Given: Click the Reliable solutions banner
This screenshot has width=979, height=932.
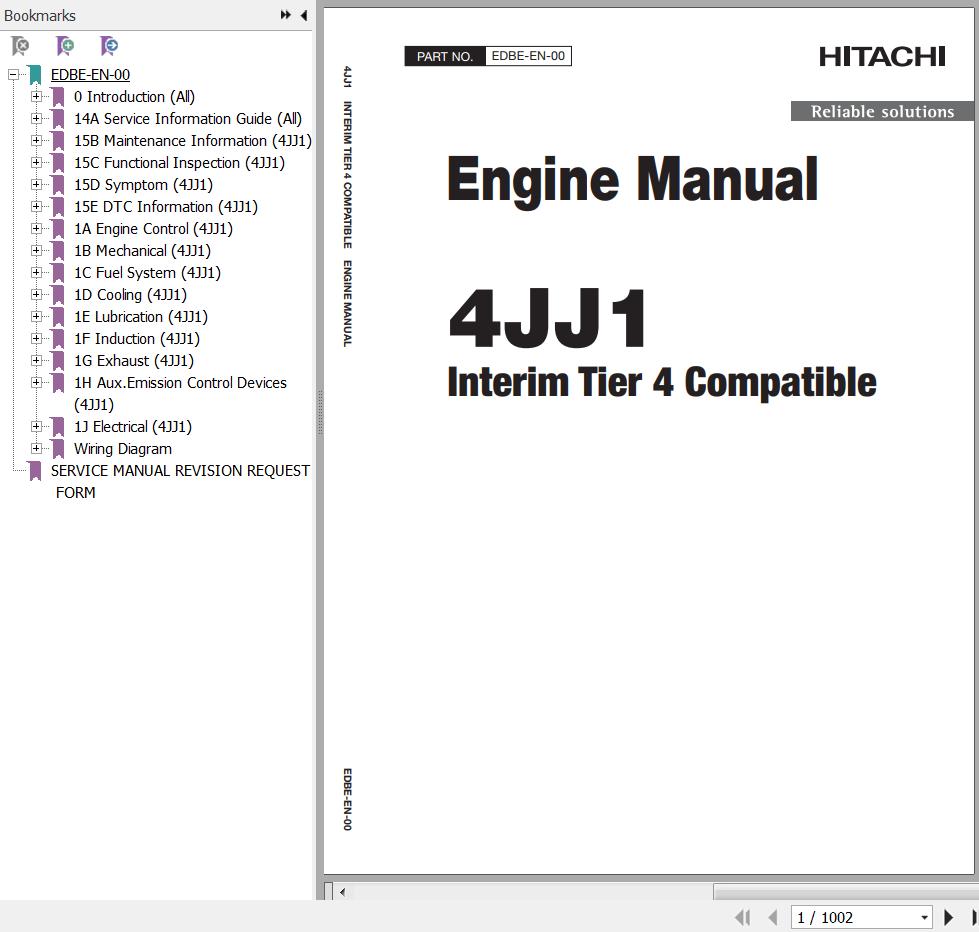Looking at the screenshot, I should [x=882, y=111].
